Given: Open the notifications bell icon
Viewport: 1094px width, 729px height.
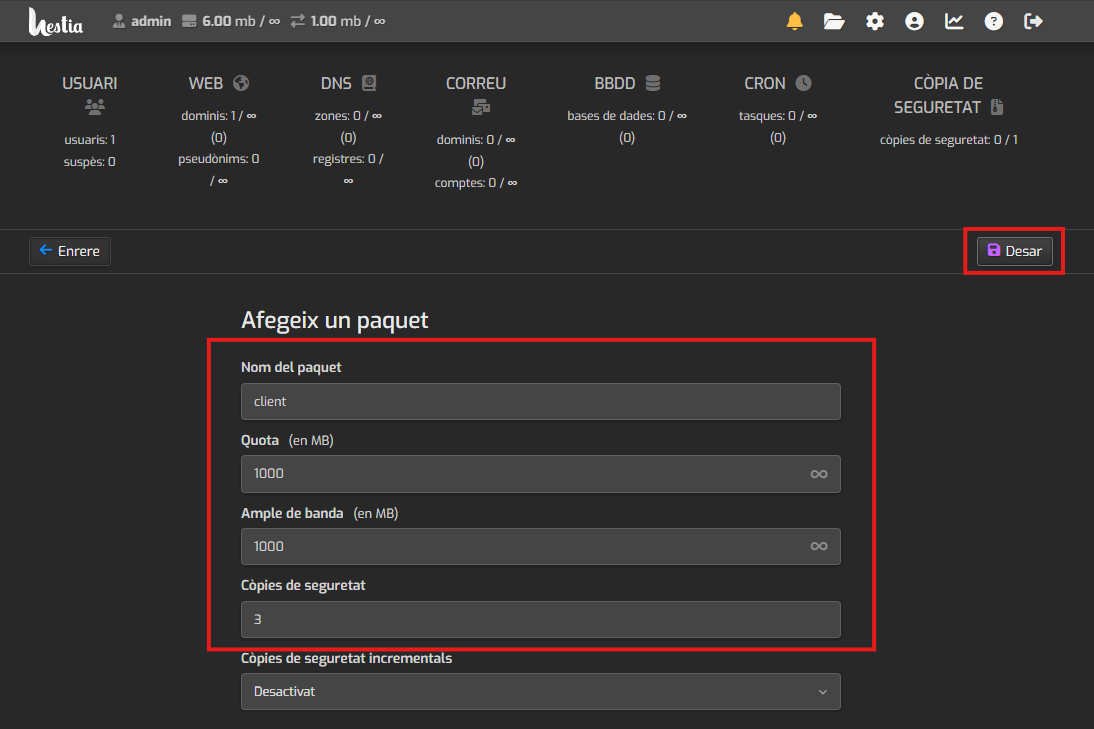Looking at the screenshot, I should (795, 21).
